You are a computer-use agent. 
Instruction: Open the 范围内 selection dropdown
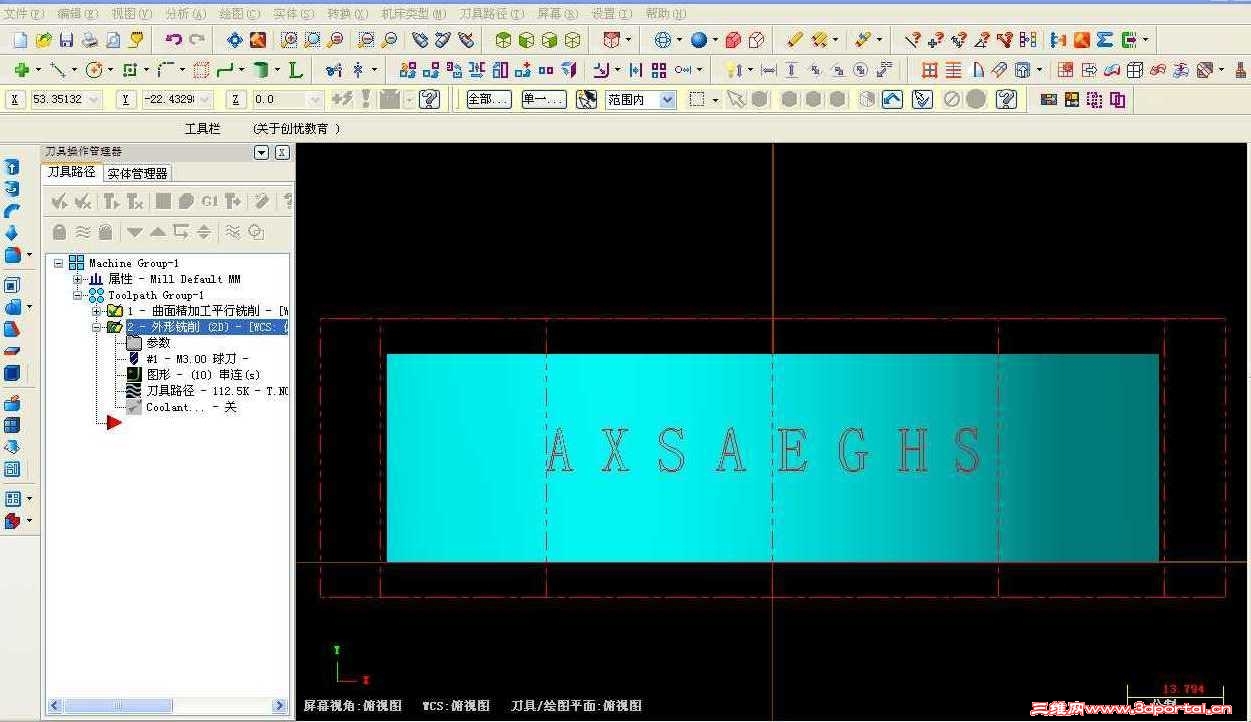pos(667,99)
